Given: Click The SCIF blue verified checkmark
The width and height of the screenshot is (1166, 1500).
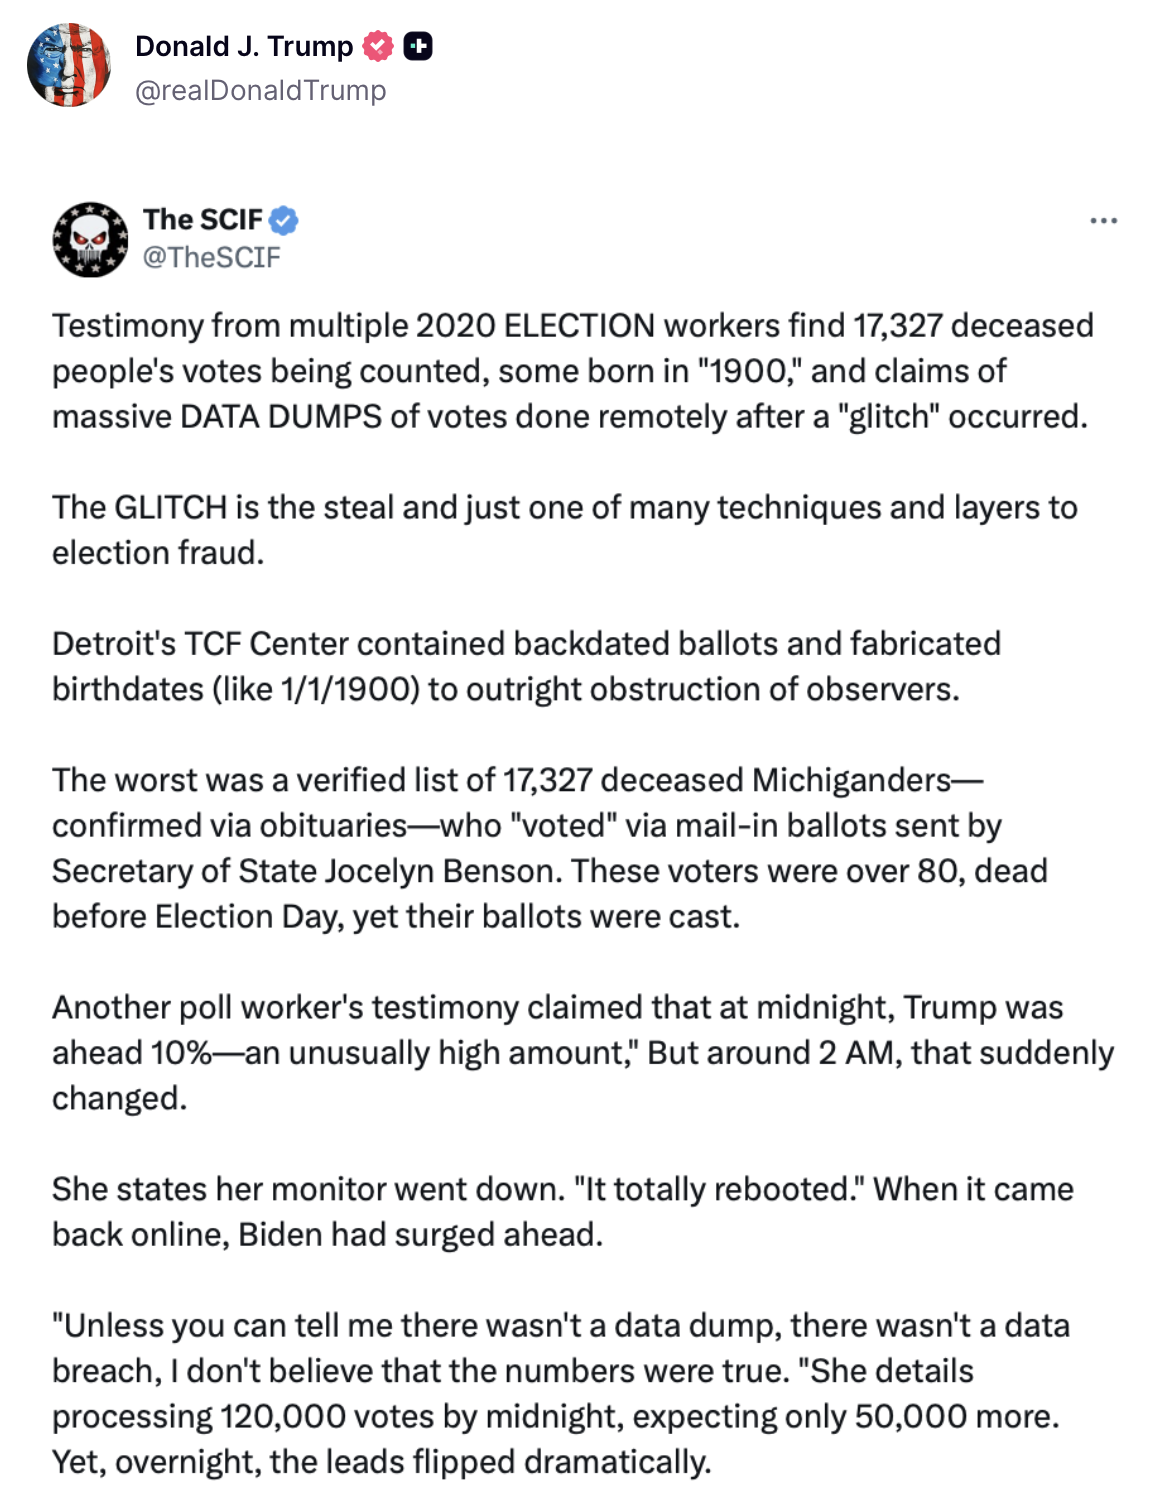Looking at the screenshot, I should [x=284, y=220].
